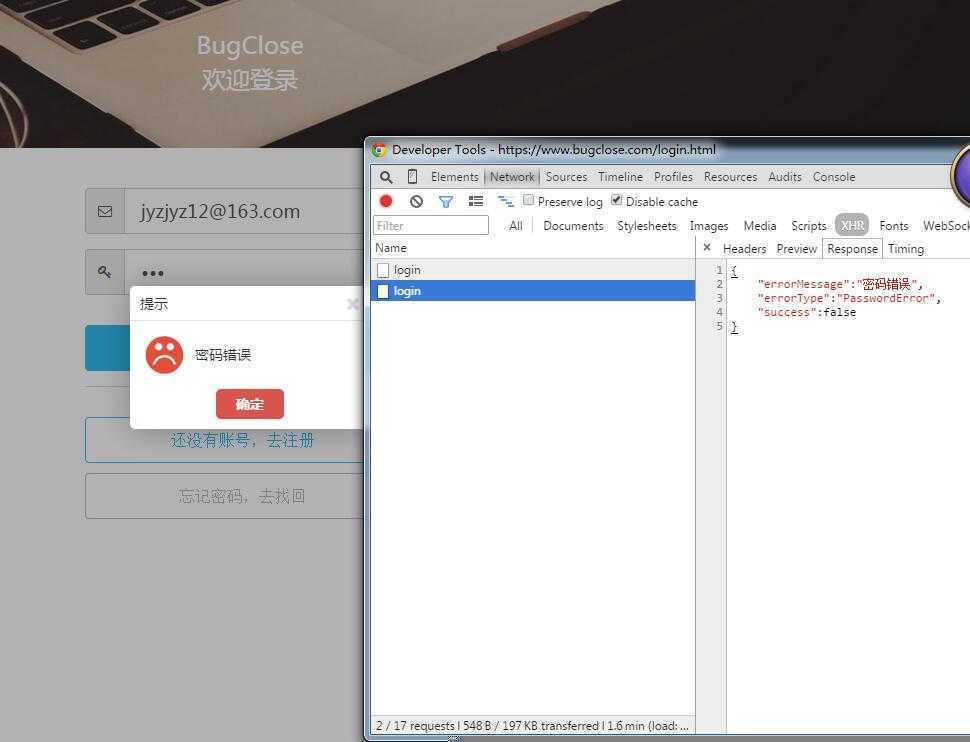Filter requests by Scripts
970x742 pixels.
(x=809, y=226)
